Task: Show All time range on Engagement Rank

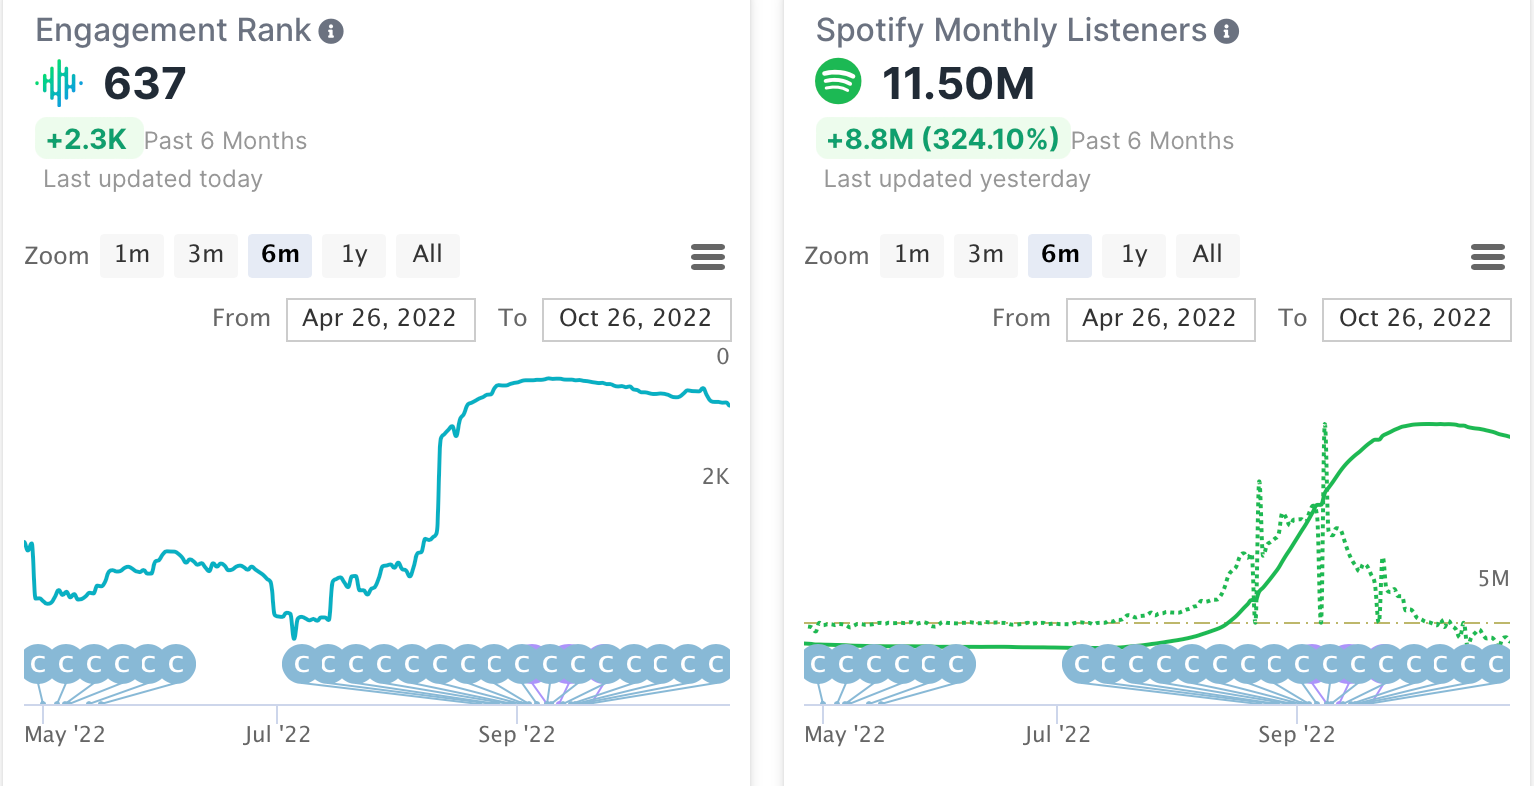Action: tap(428, 255)
